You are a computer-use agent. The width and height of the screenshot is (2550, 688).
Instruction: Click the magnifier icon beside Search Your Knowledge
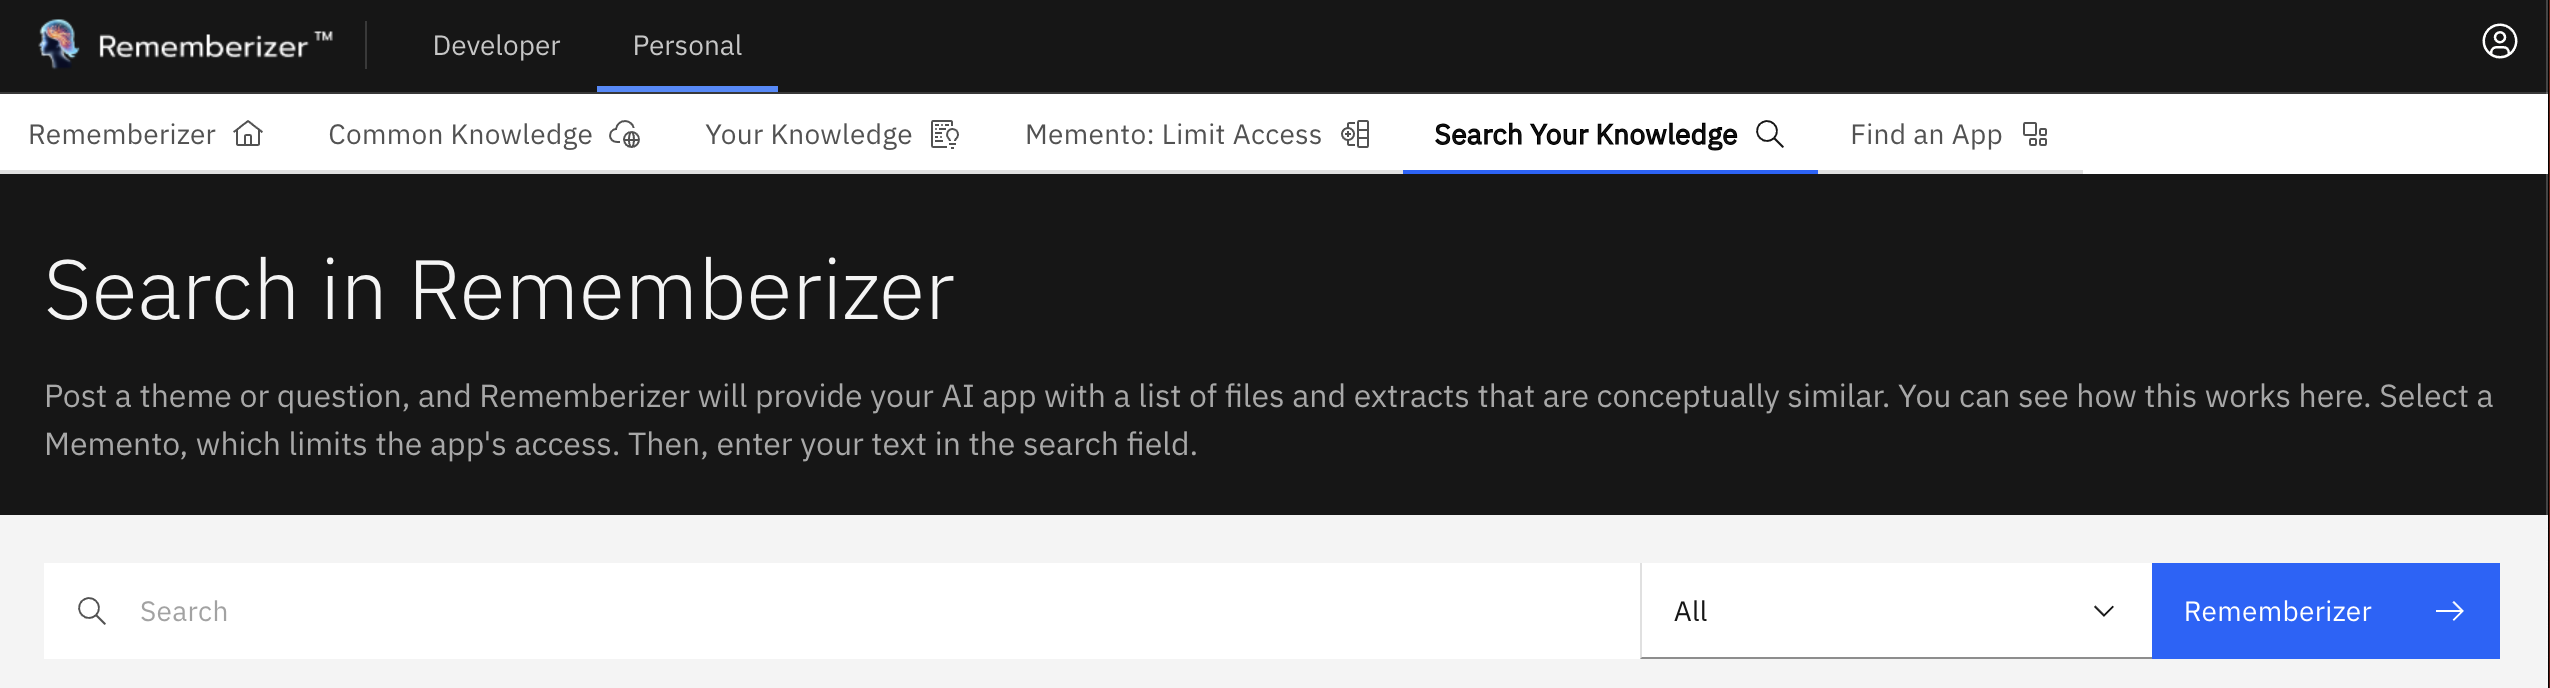pos(1770,133)
